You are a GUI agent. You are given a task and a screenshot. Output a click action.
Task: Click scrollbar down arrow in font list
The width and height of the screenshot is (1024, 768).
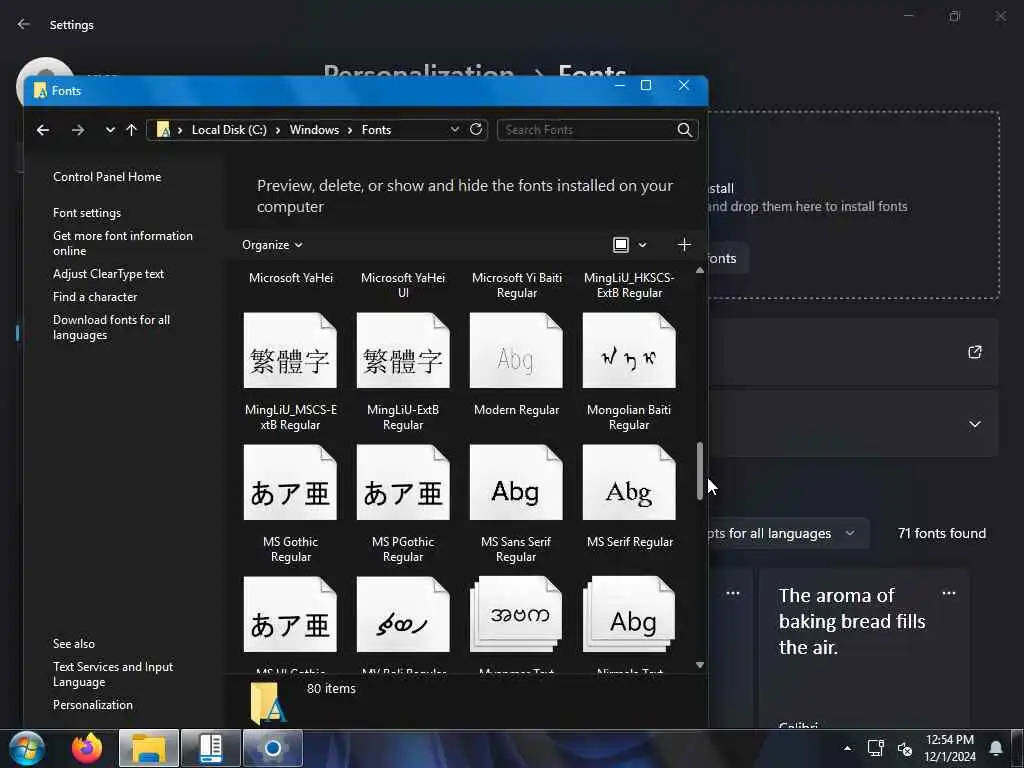coord(700,665)
